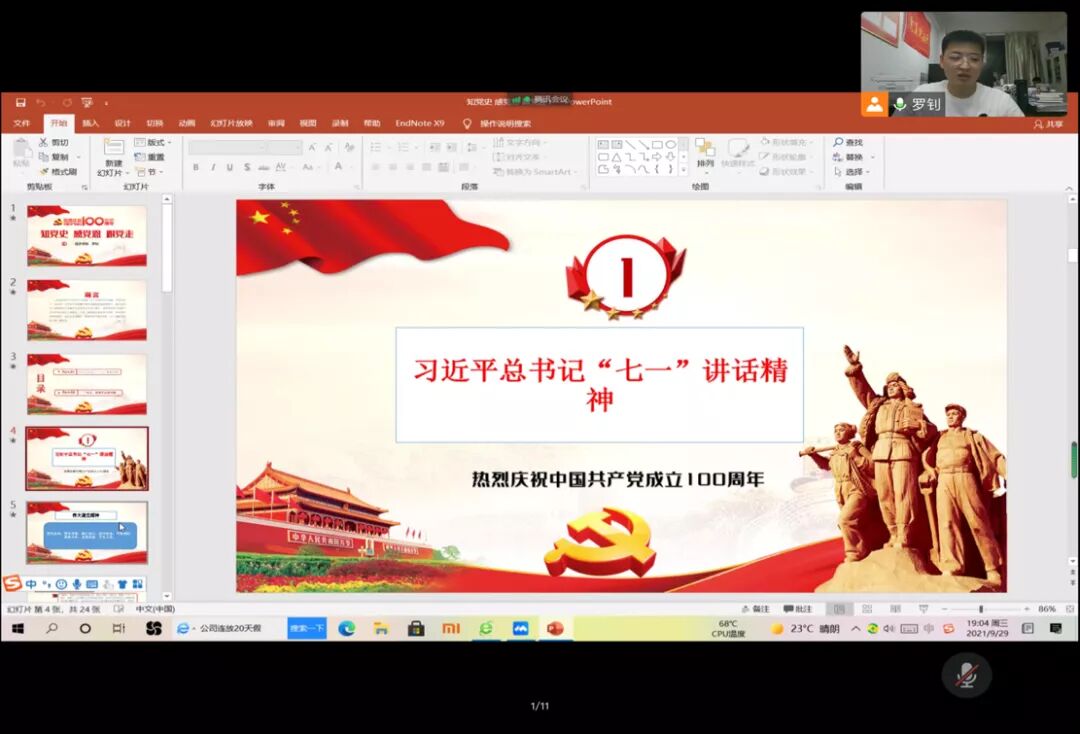Unmute the microphone in the meeting overlay
1080x734 pixels.
966,676
